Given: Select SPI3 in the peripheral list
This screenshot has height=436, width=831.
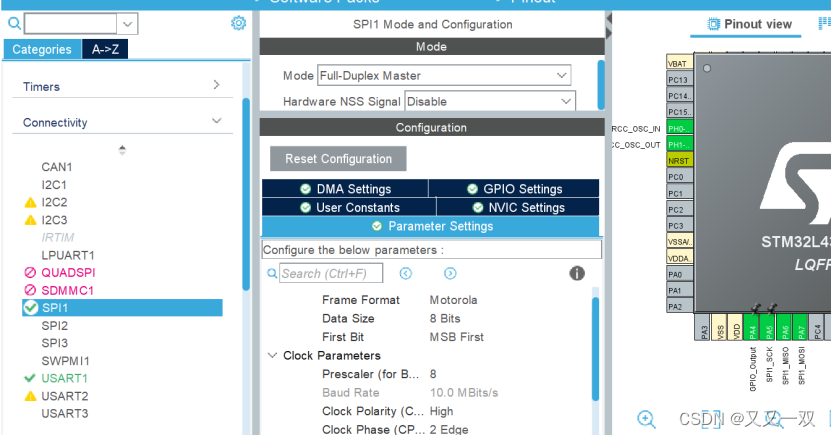Looking at the screenshot, I should [55, 343].
